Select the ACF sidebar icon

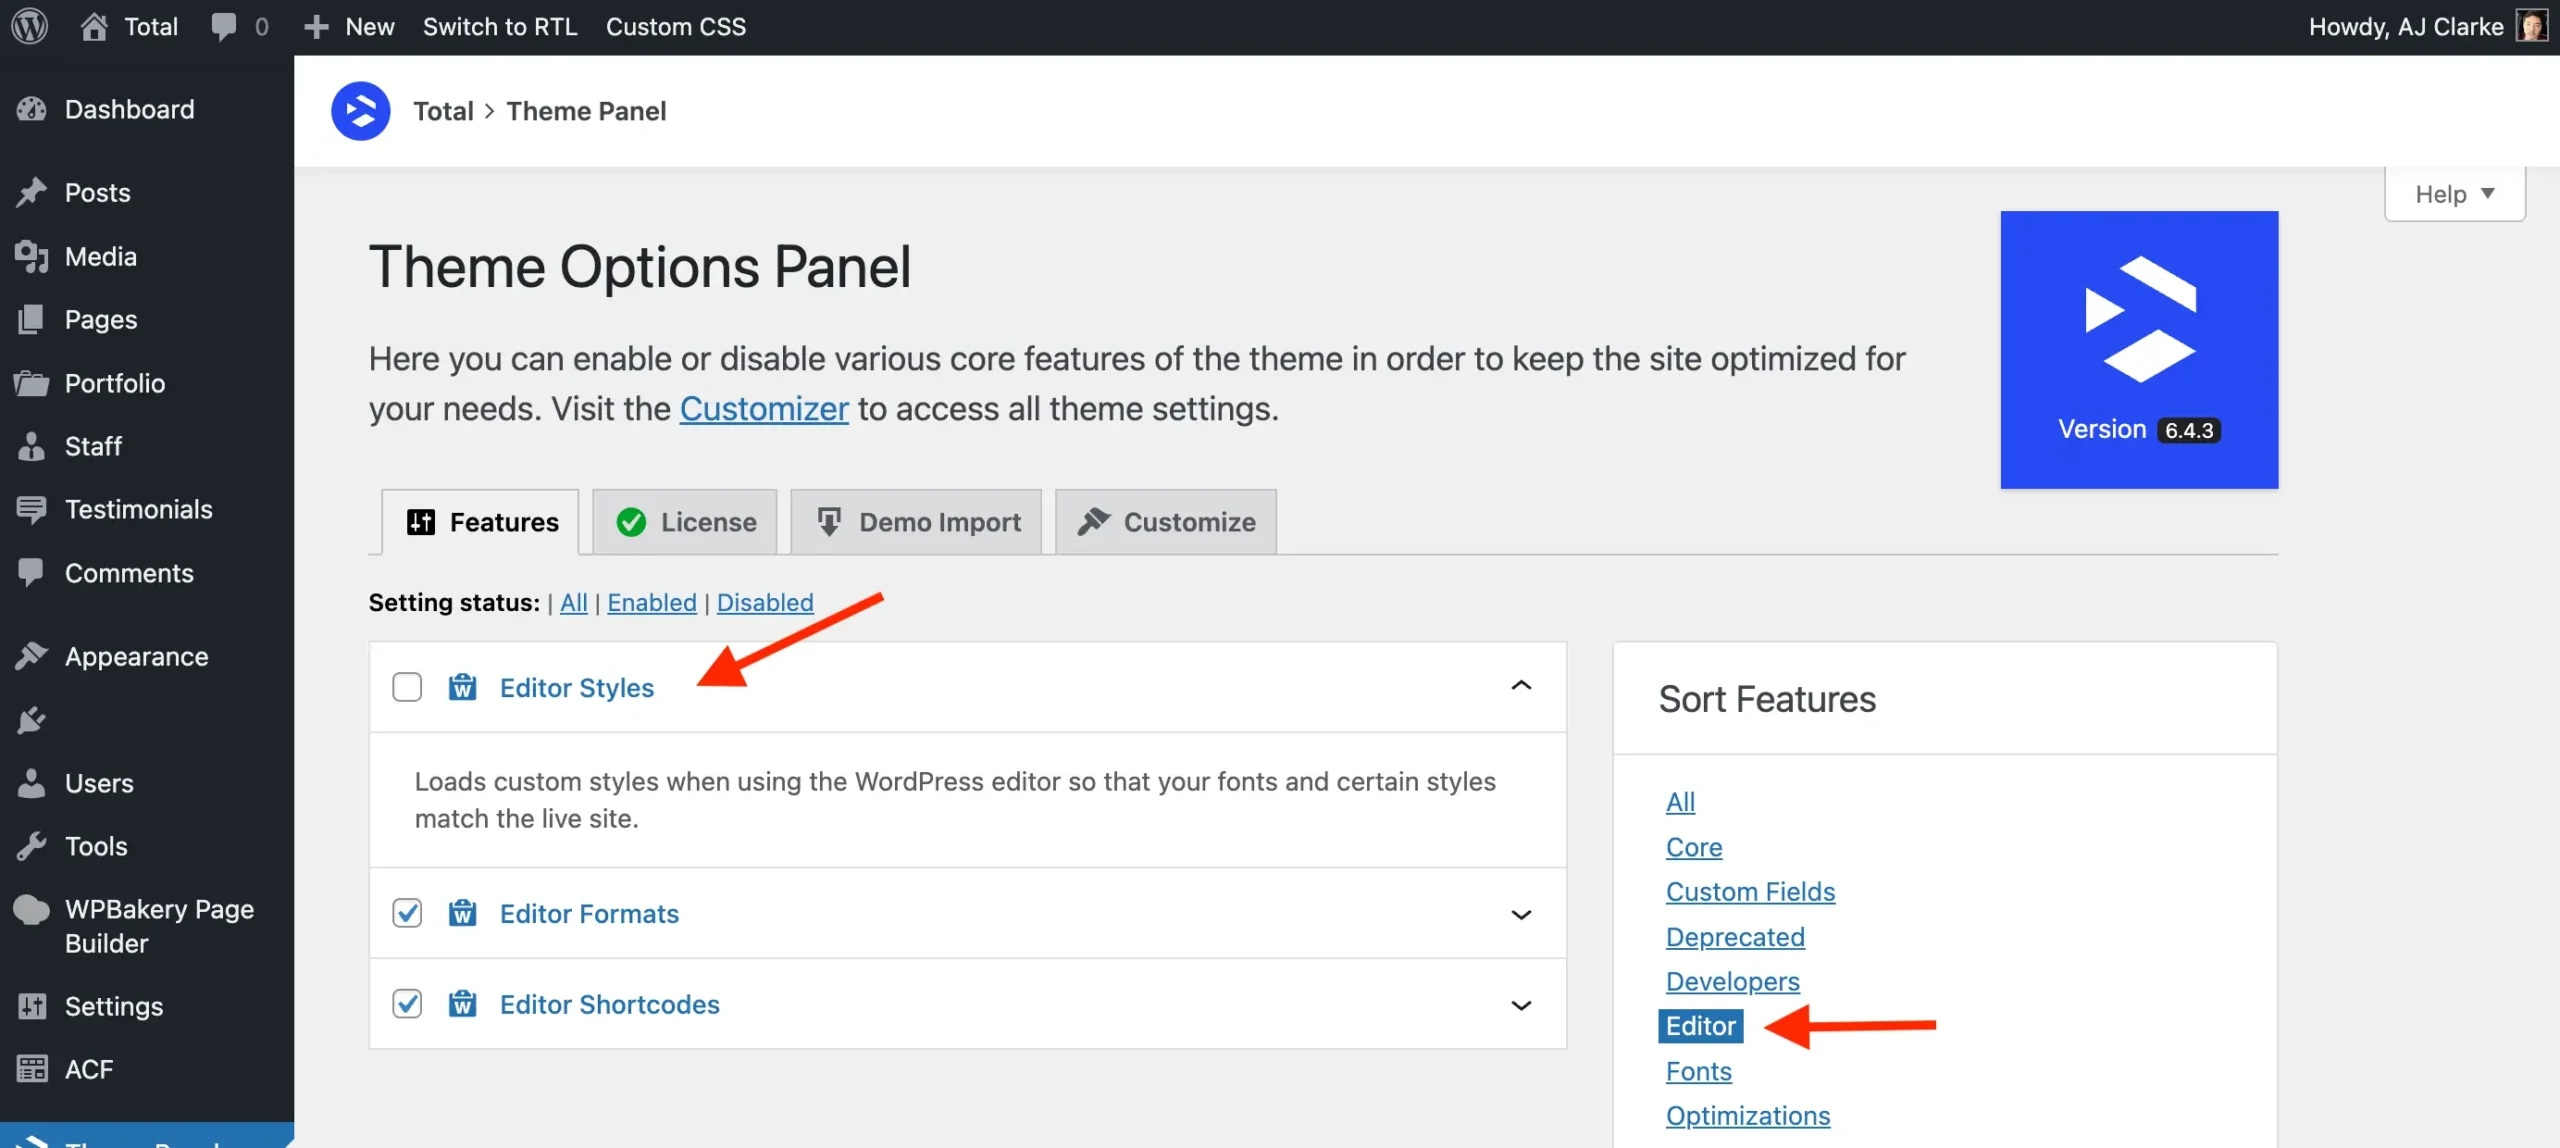pos(32,1068)
